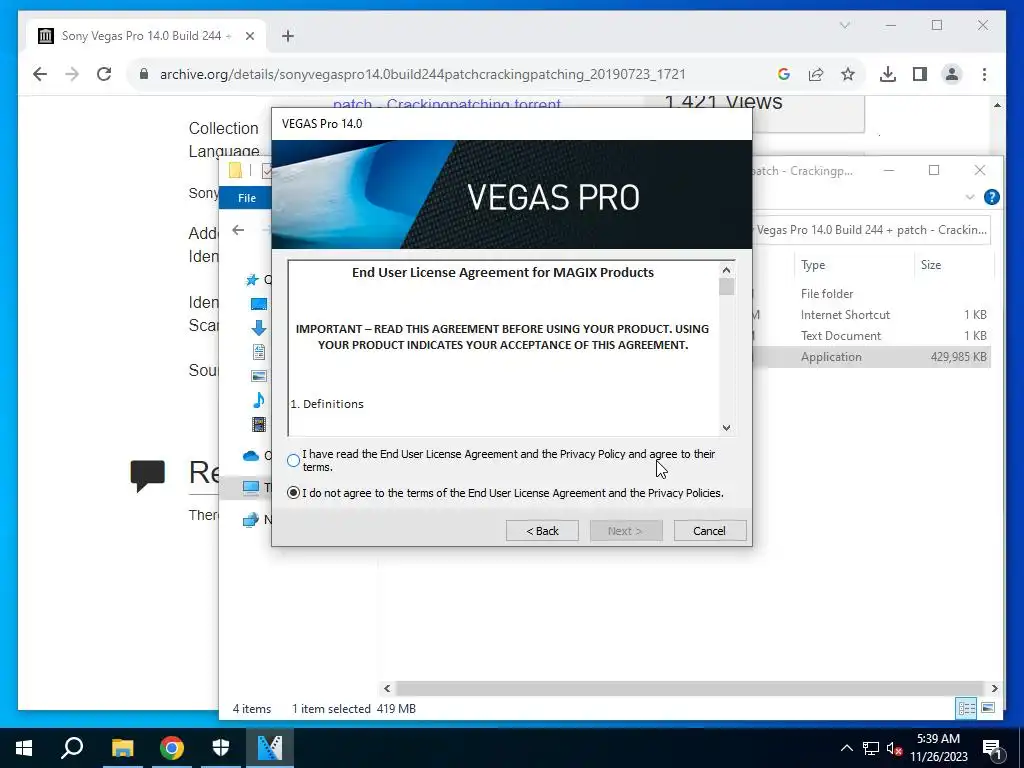
Task: Open Chrome from the taskbar
Action: [x=172, y=748]
